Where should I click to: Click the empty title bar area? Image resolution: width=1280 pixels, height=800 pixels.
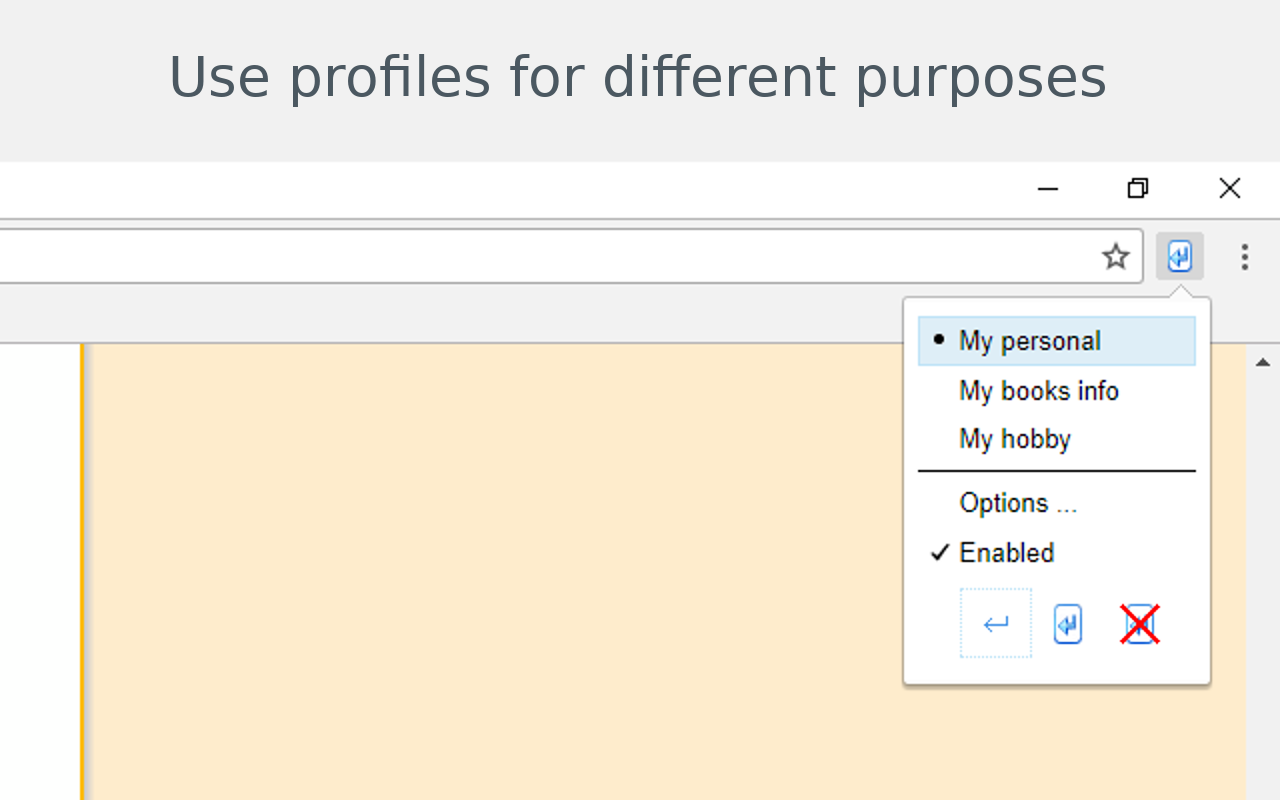500,189
